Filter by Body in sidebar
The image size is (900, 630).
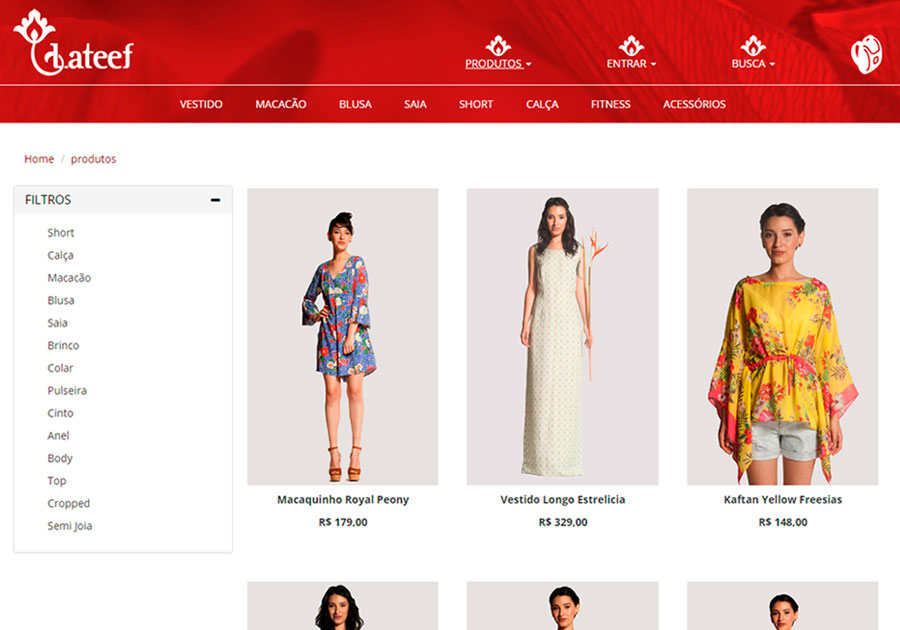click(60, 458)
